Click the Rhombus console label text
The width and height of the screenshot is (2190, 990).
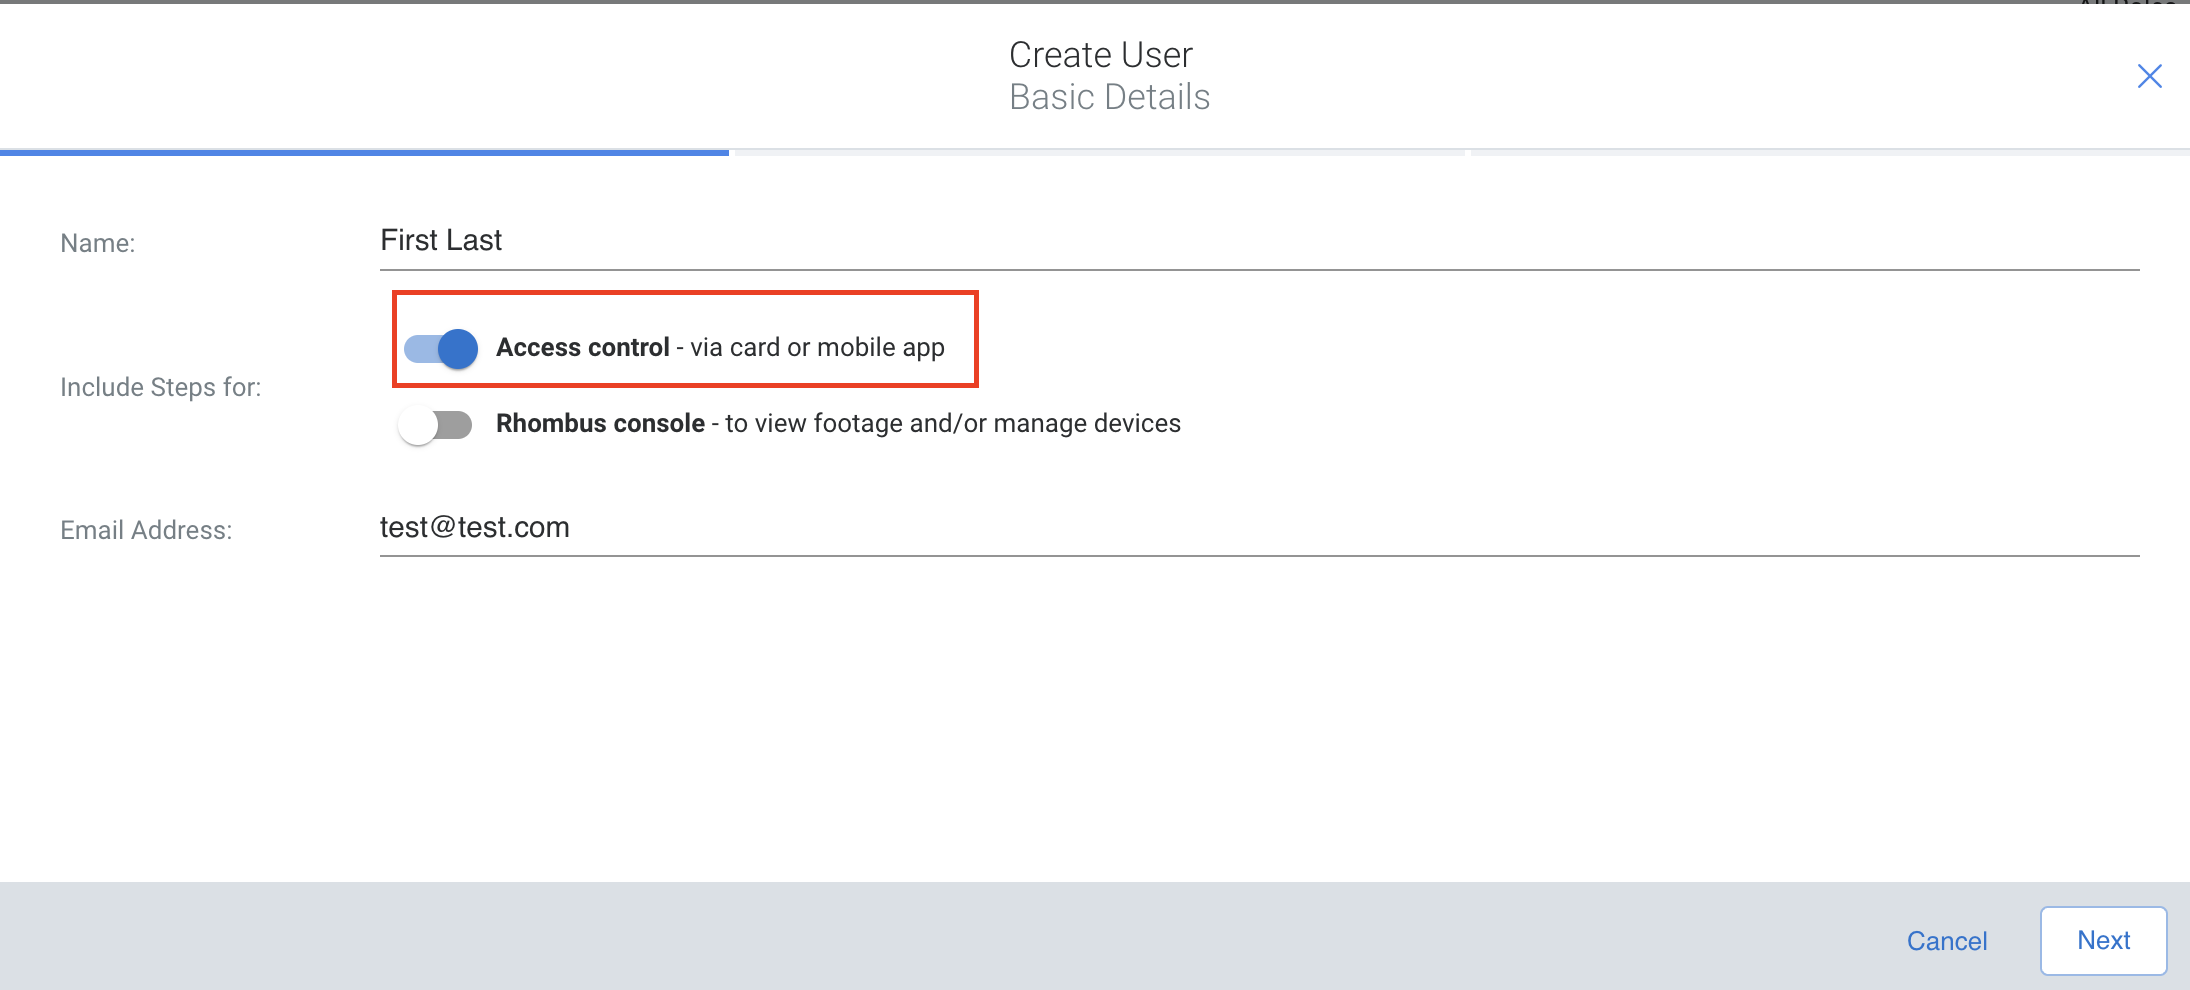pos(600,423)
